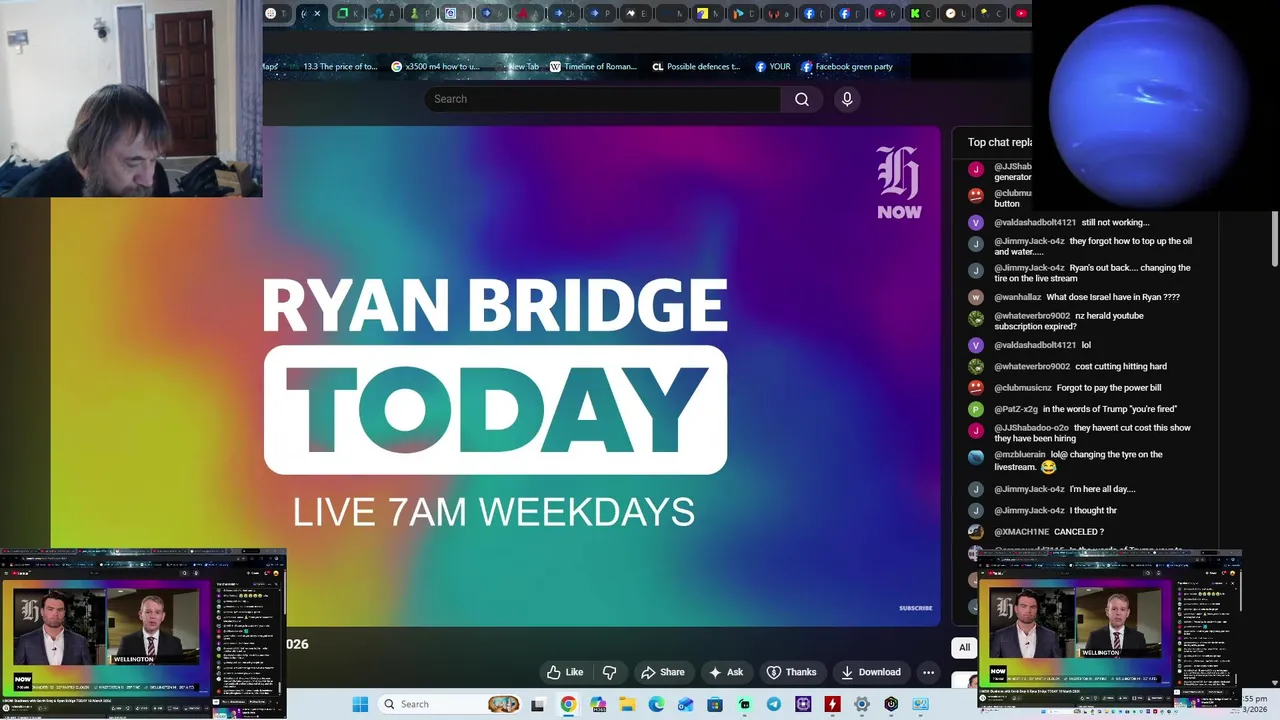Viewport: 1280px width, 720px height.
Task: Open bookmark 'x3500 m4 how to u...'
Action: 436,67
